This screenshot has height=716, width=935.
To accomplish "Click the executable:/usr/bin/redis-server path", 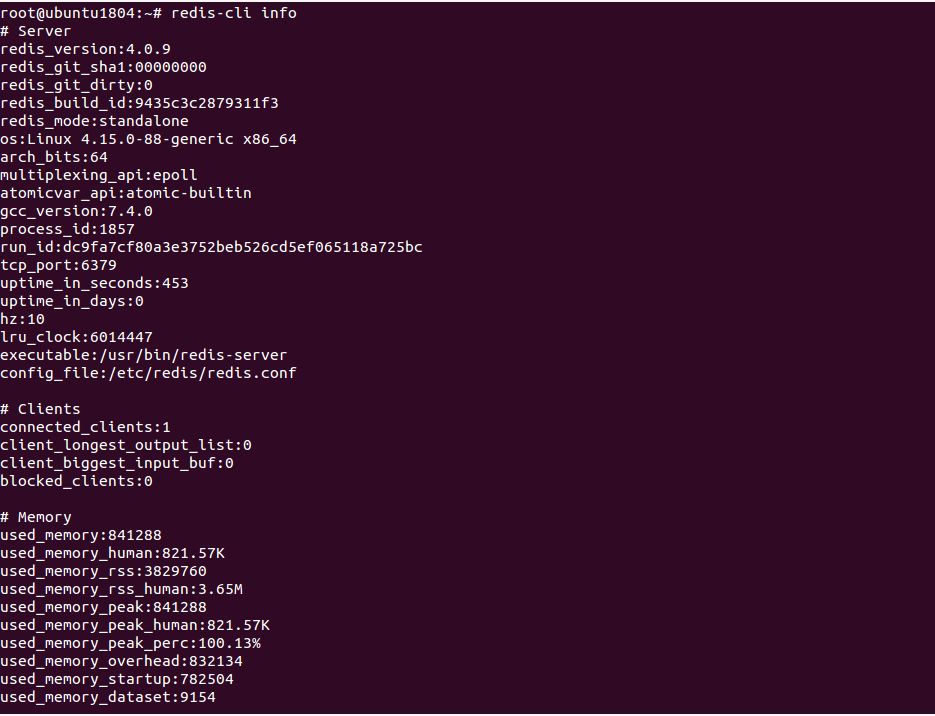I will (144, 355).
